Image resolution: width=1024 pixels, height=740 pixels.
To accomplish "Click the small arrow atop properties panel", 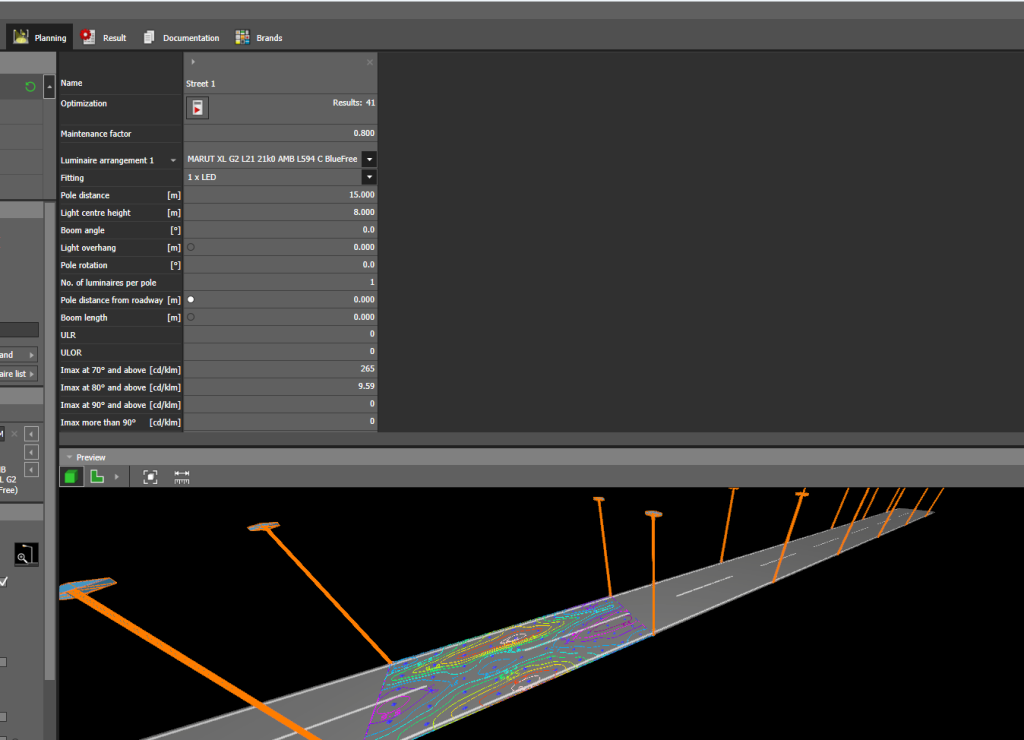I will point(193,62).
